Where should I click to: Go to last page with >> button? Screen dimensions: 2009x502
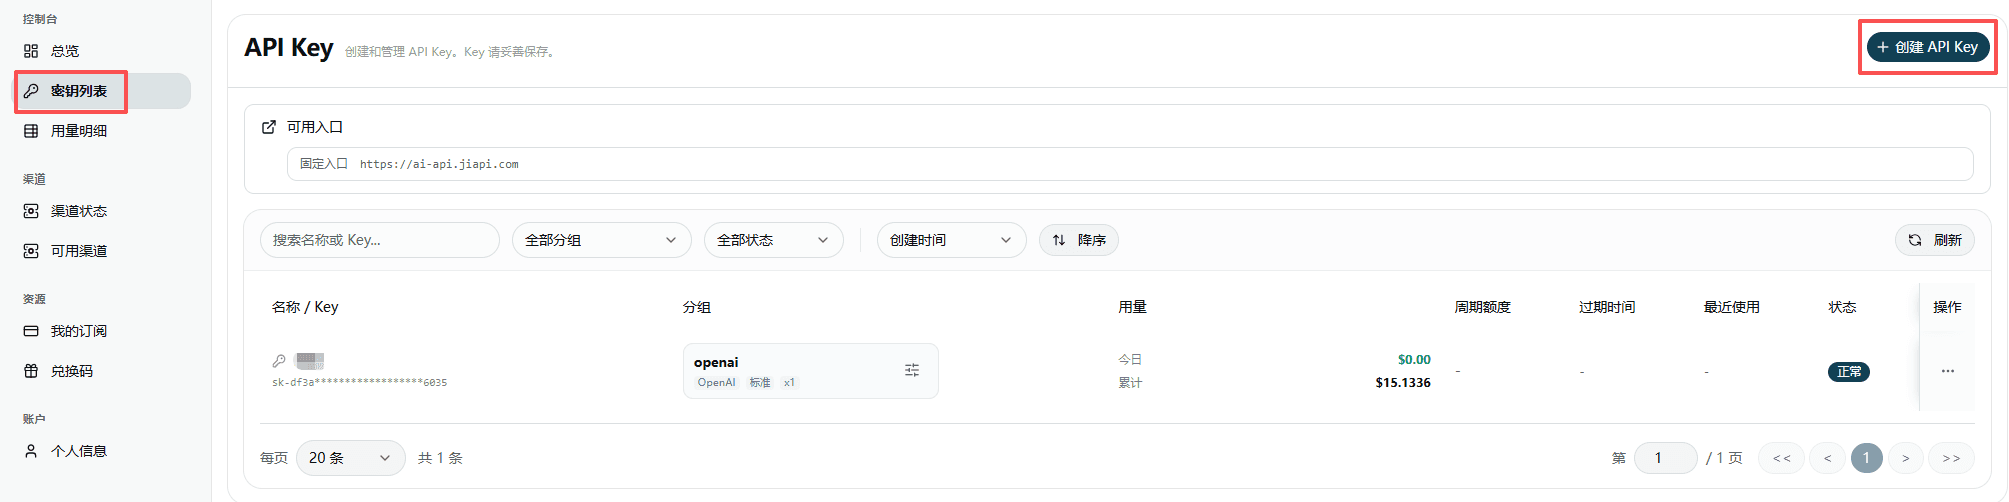[x=1951, y=458]
